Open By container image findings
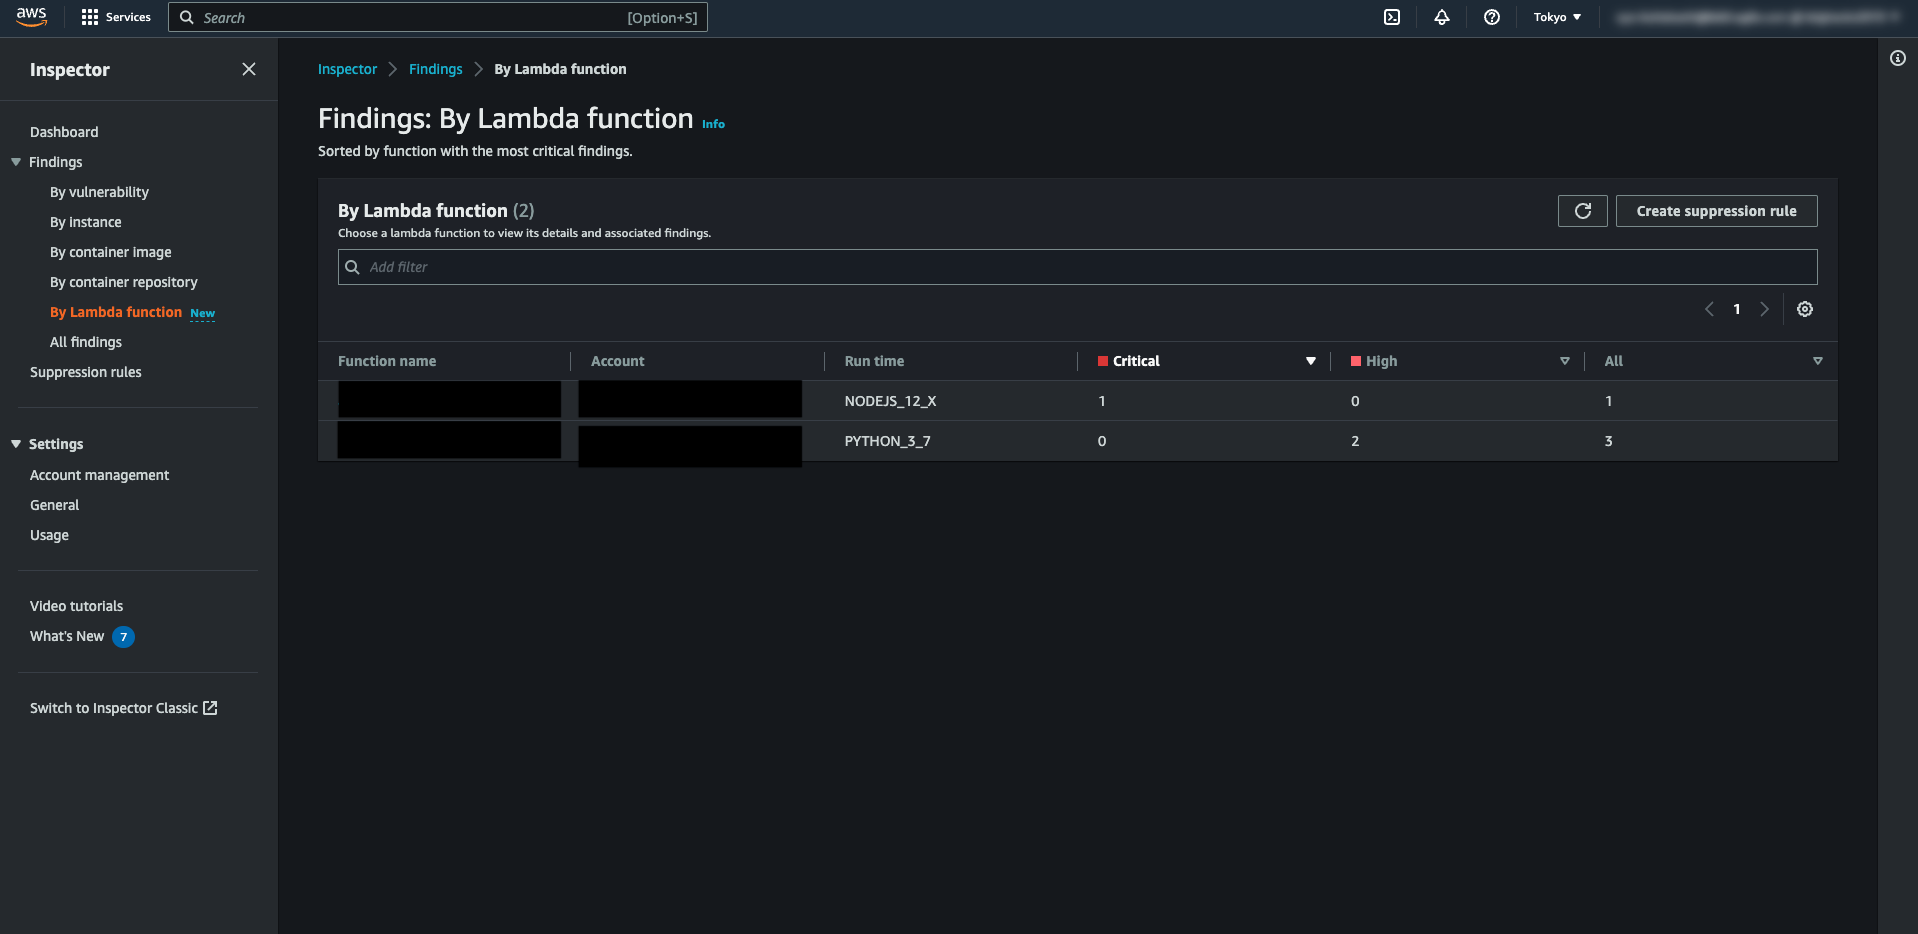 pyautogui.click(x=111, y=252)
